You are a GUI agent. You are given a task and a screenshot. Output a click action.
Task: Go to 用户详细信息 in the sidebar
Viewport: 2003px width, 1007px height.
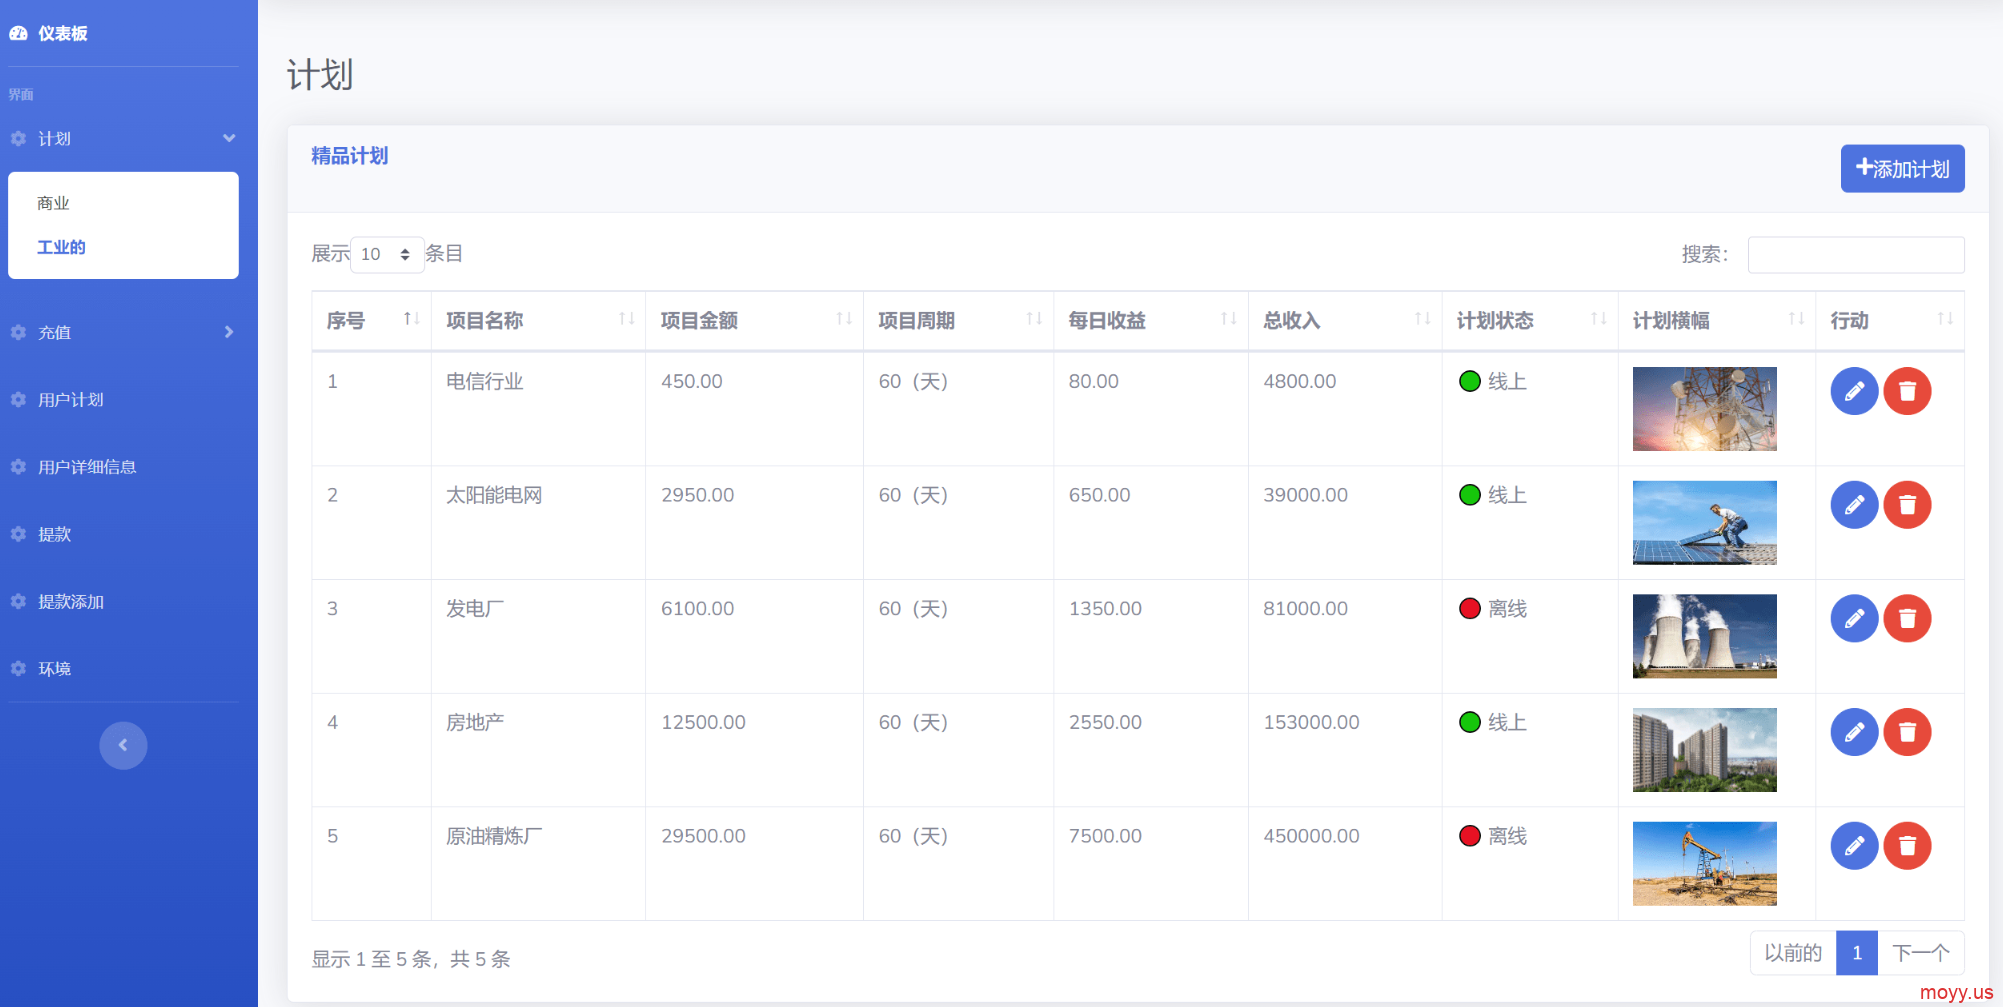[x=87, y=466]
